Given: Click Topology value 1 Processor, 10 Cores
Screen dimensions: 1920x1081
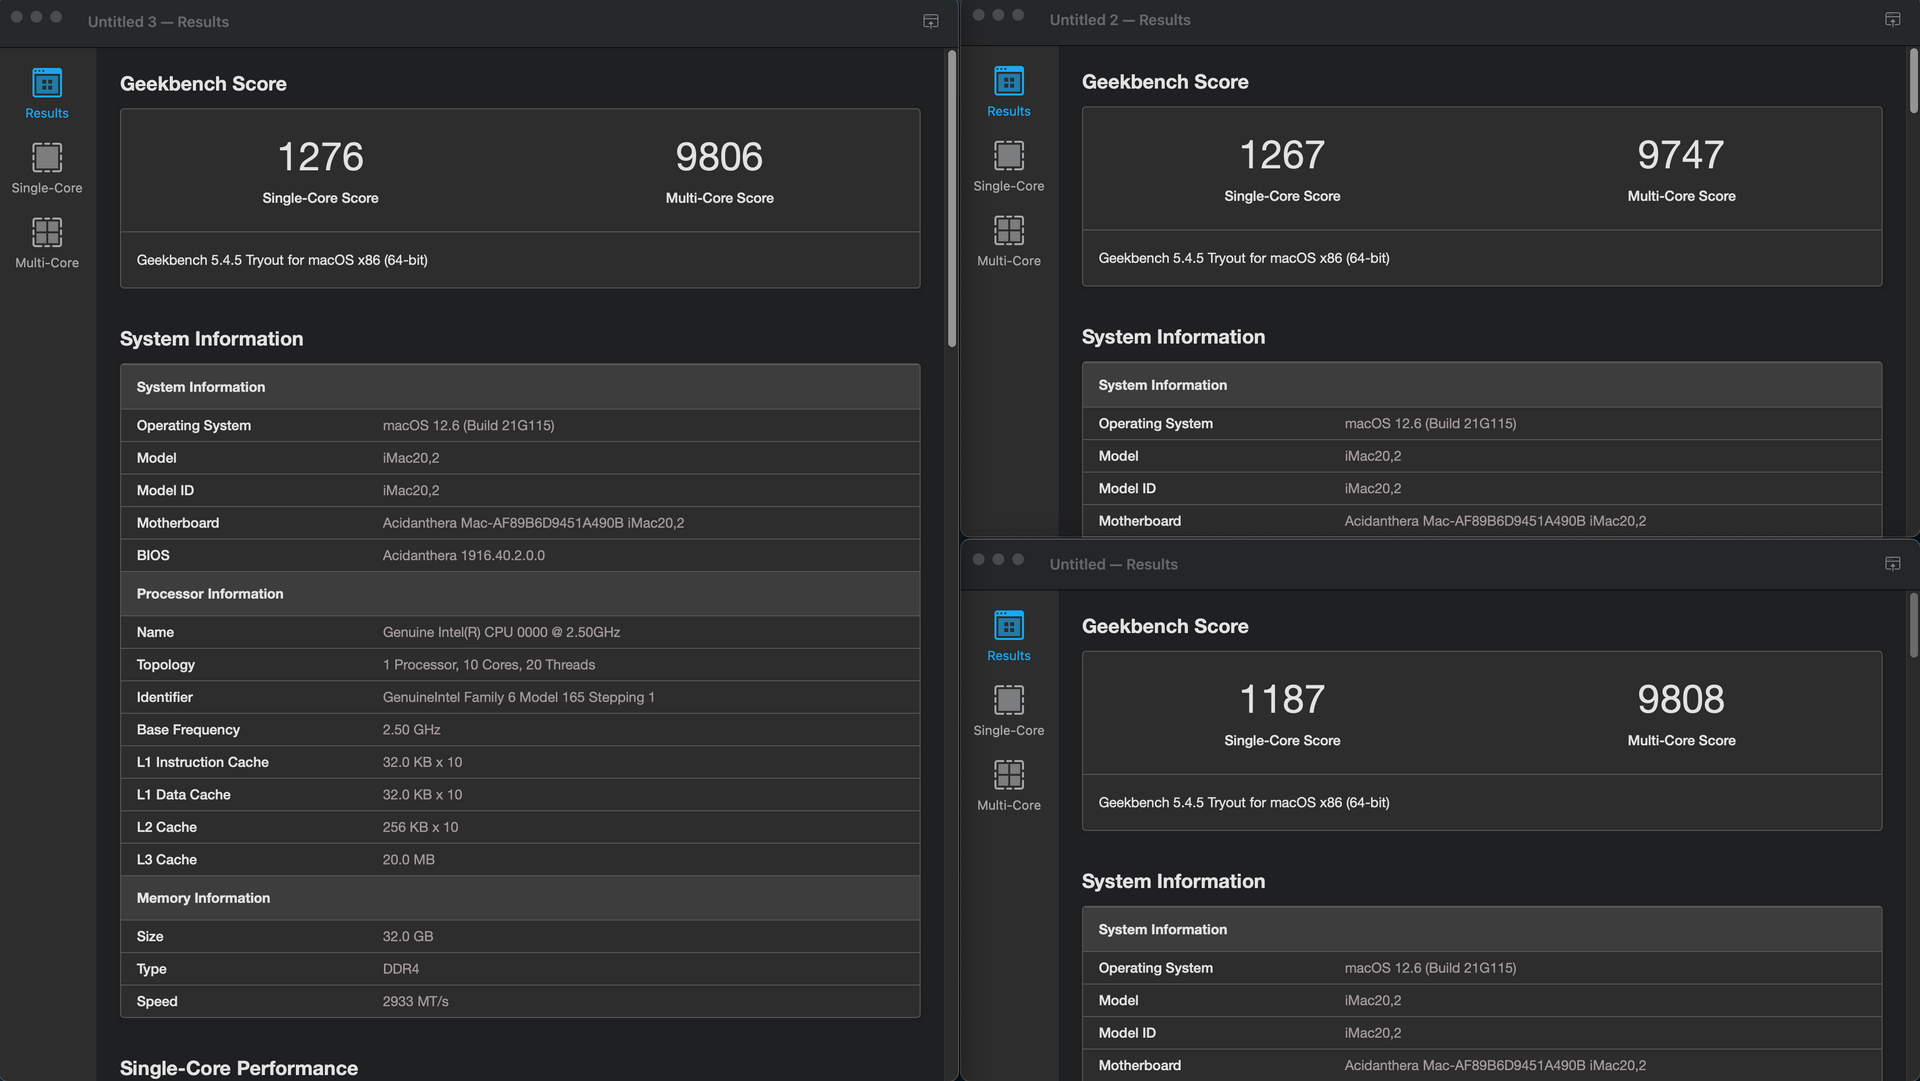Looking at the screenshot, I should coord(488,665).
